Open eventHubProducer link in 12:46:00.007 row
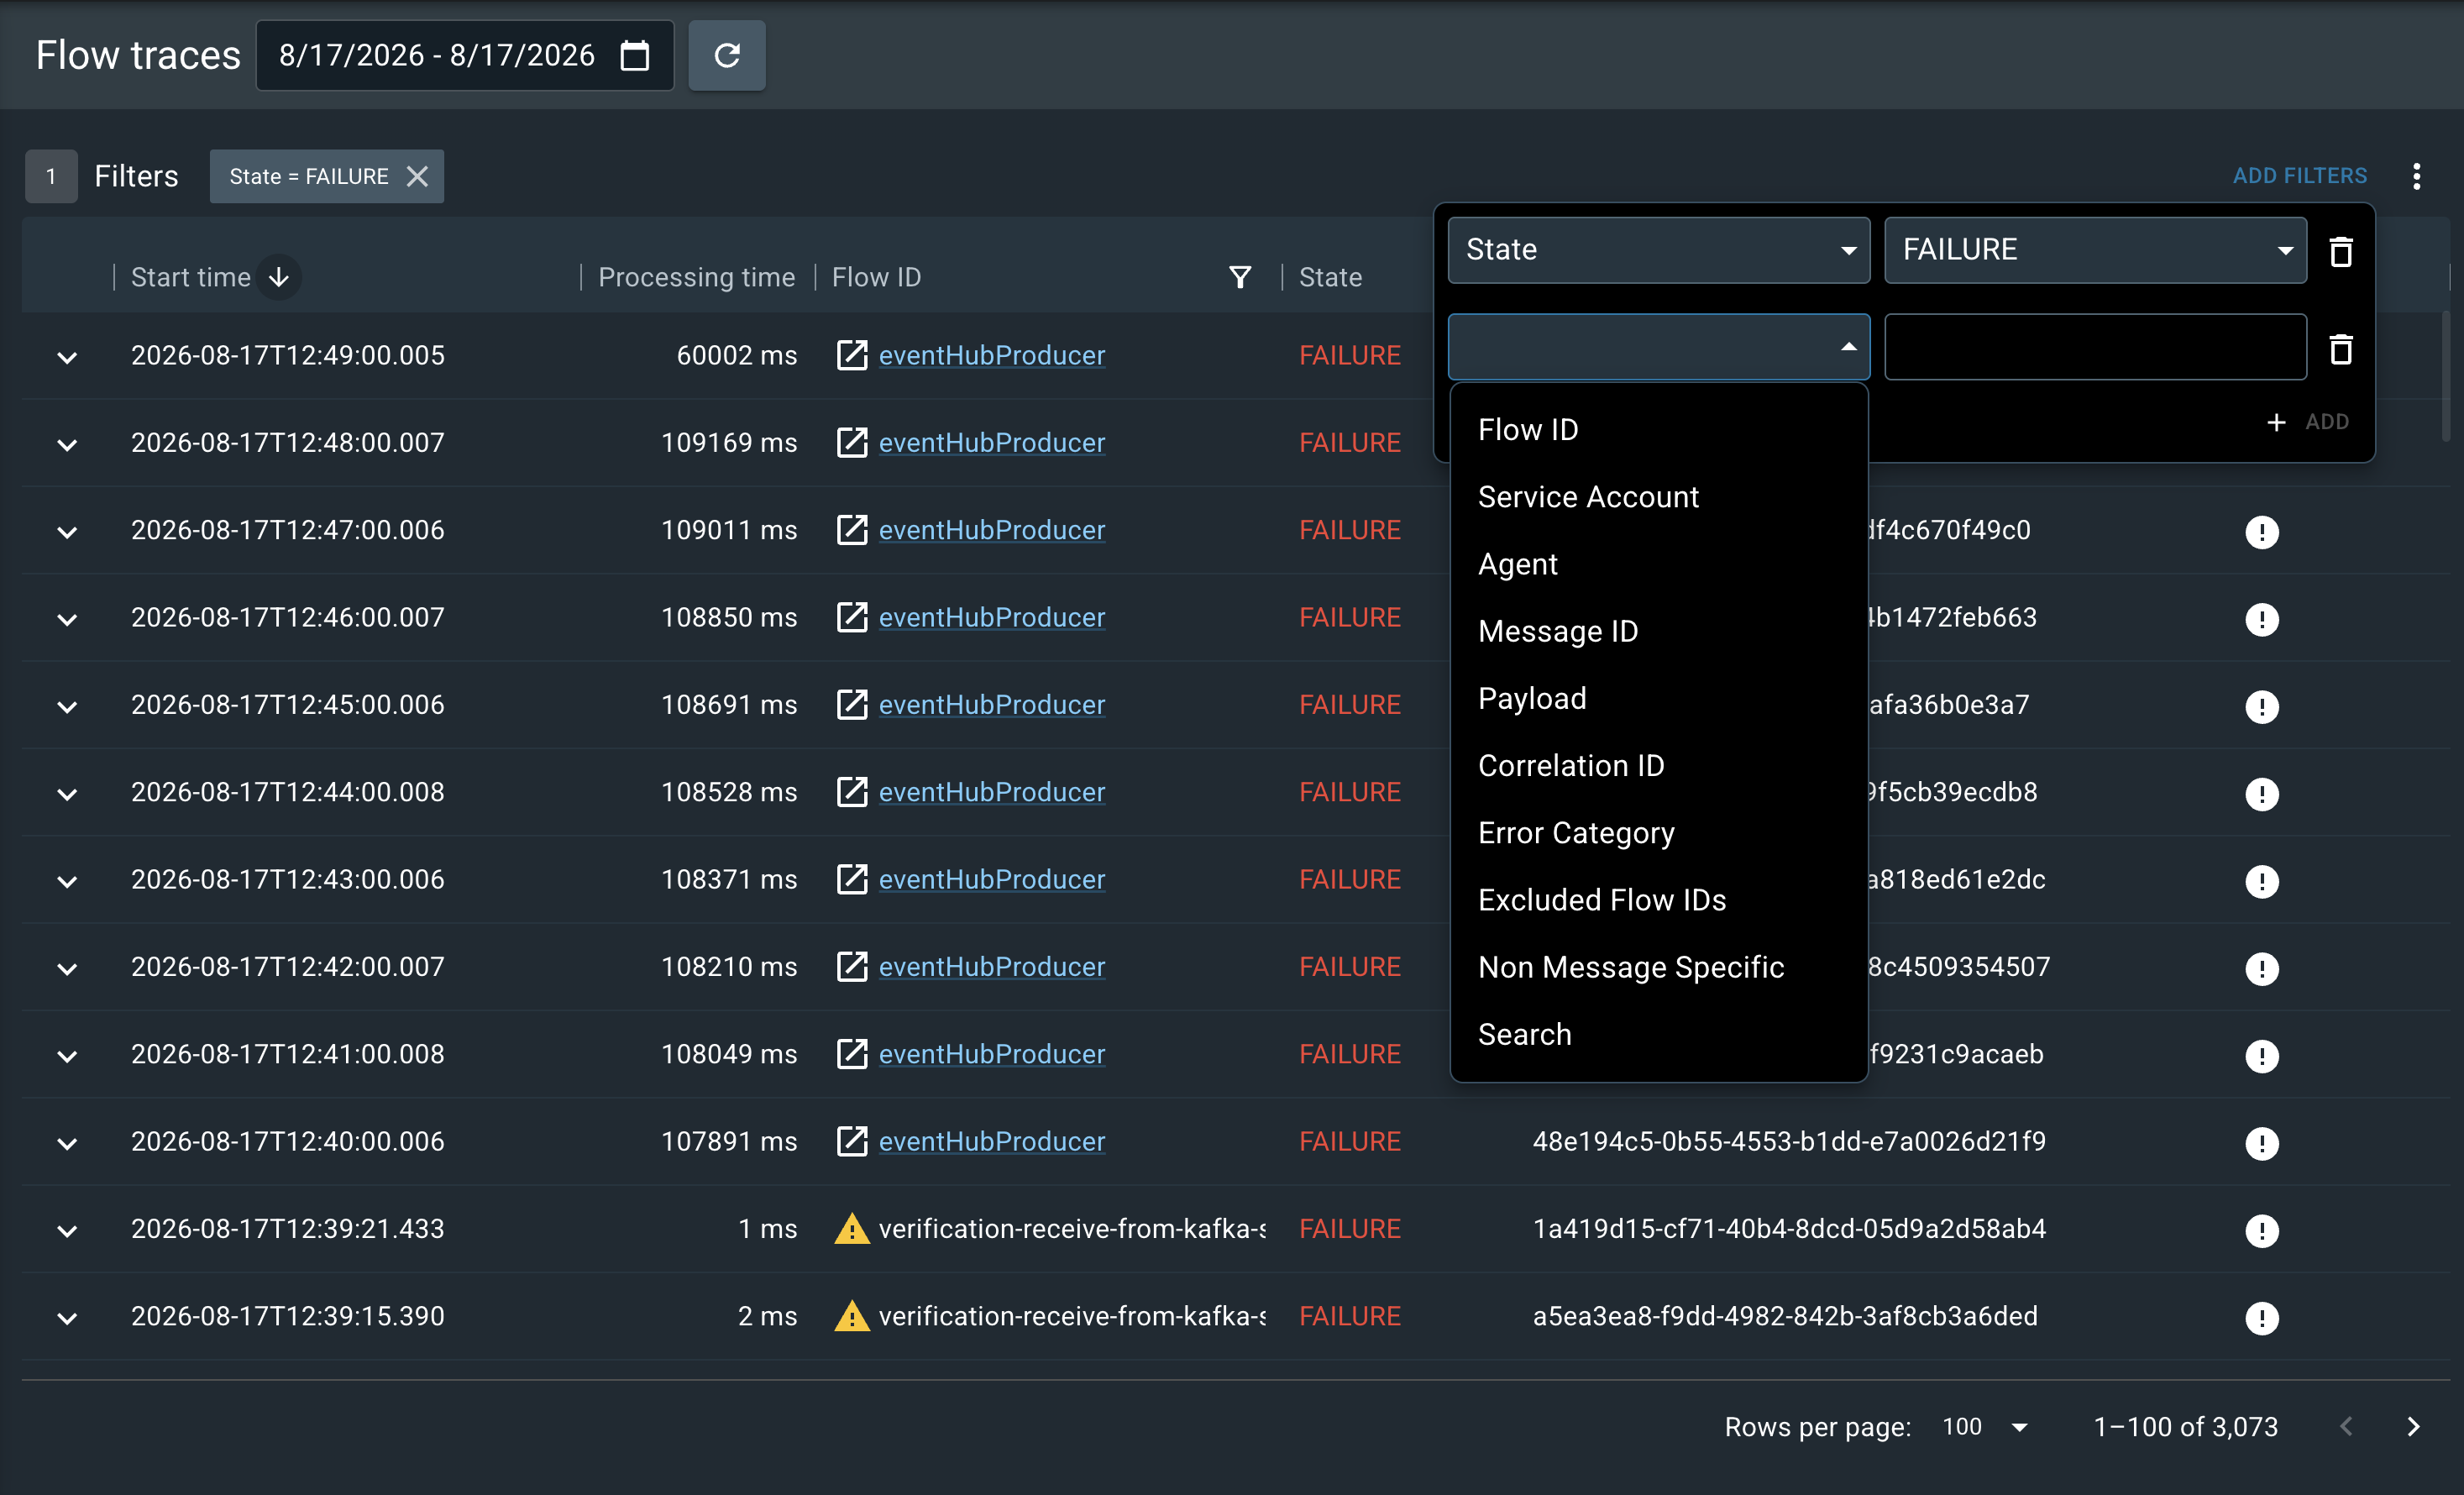Viewport: 2464px width, 1495px height. (x=992, y=617)
